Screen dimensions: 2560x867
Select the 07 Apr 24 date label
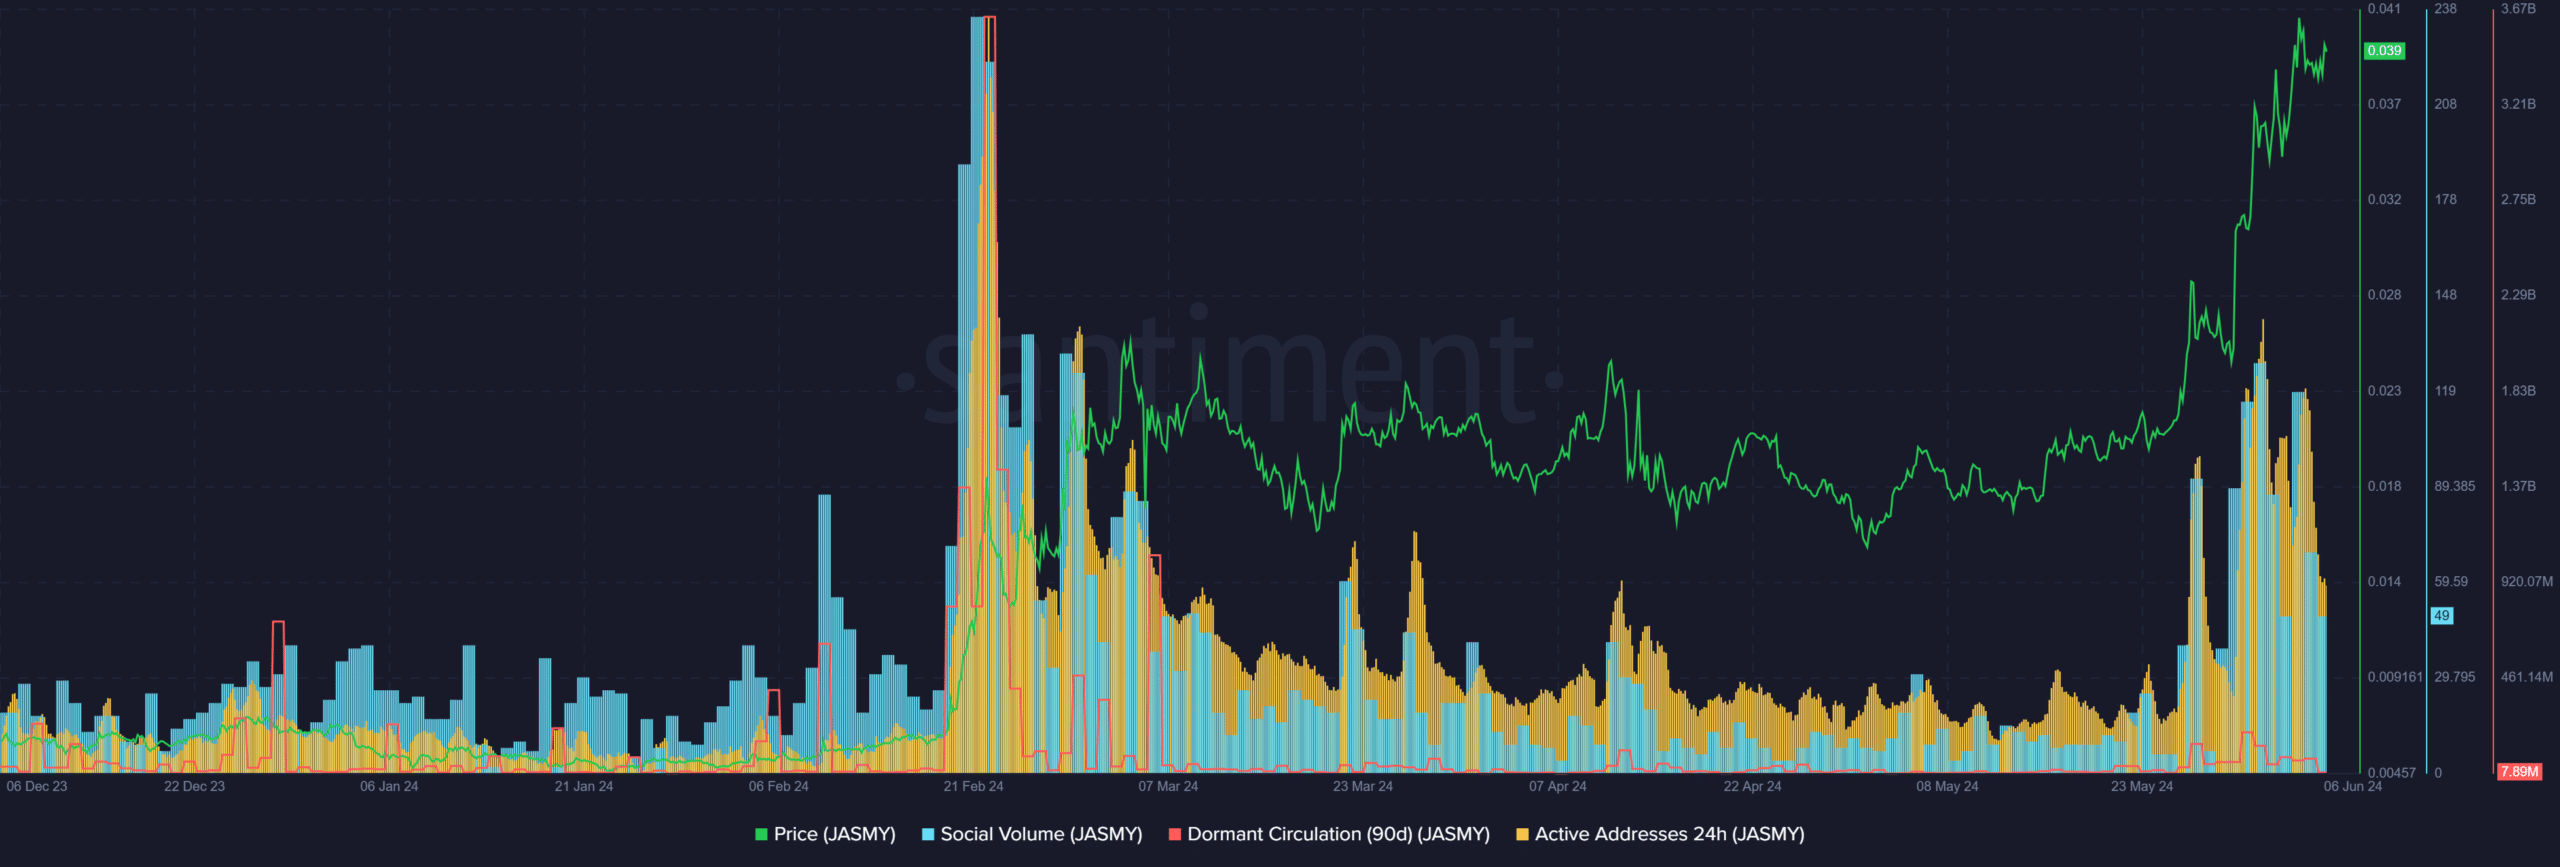1558,787
